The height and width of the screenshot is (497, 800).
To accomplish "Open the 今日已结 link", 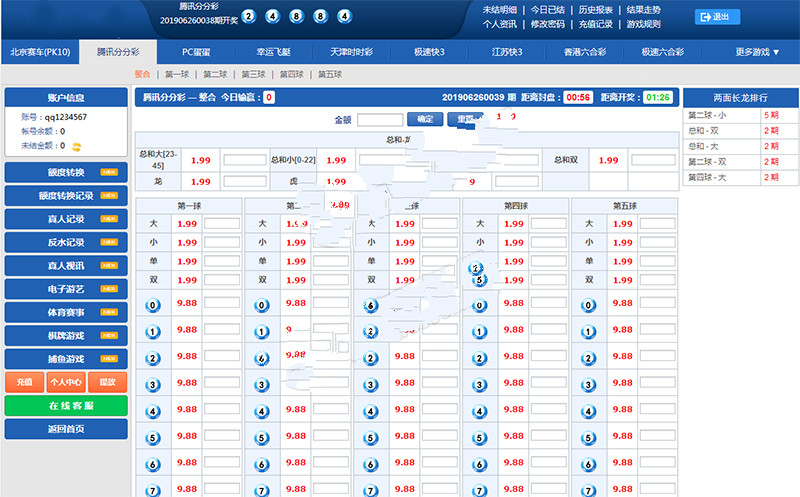I will (x=547, y=10).
